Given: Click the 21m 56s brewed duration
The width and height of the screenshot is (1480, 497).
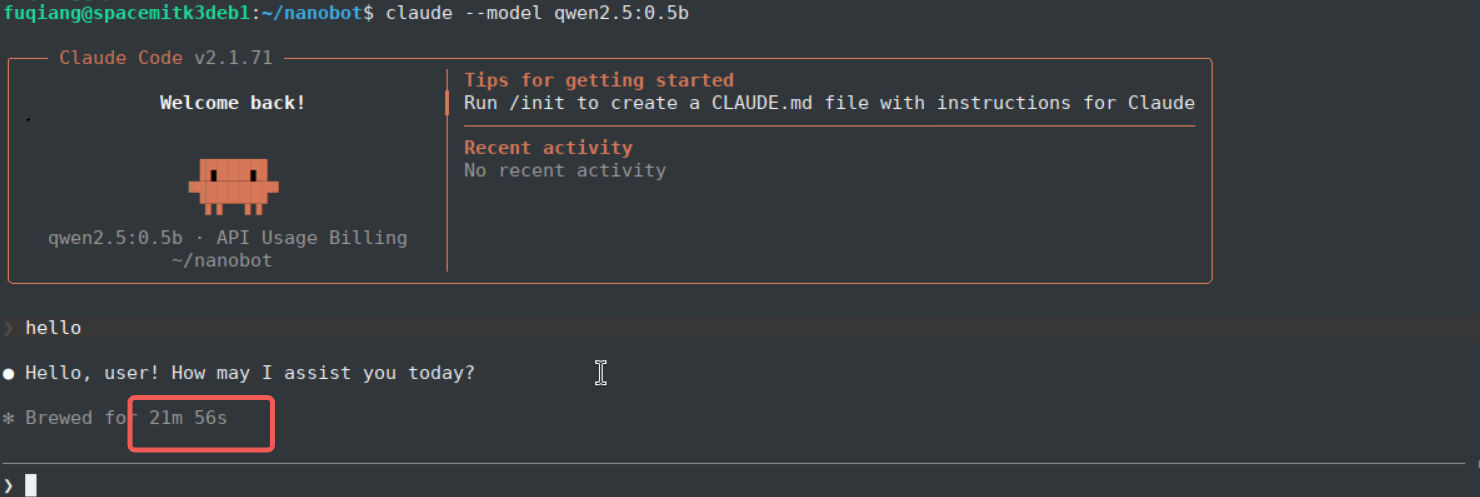Looking at the screenshot, I should click(188, 418).
